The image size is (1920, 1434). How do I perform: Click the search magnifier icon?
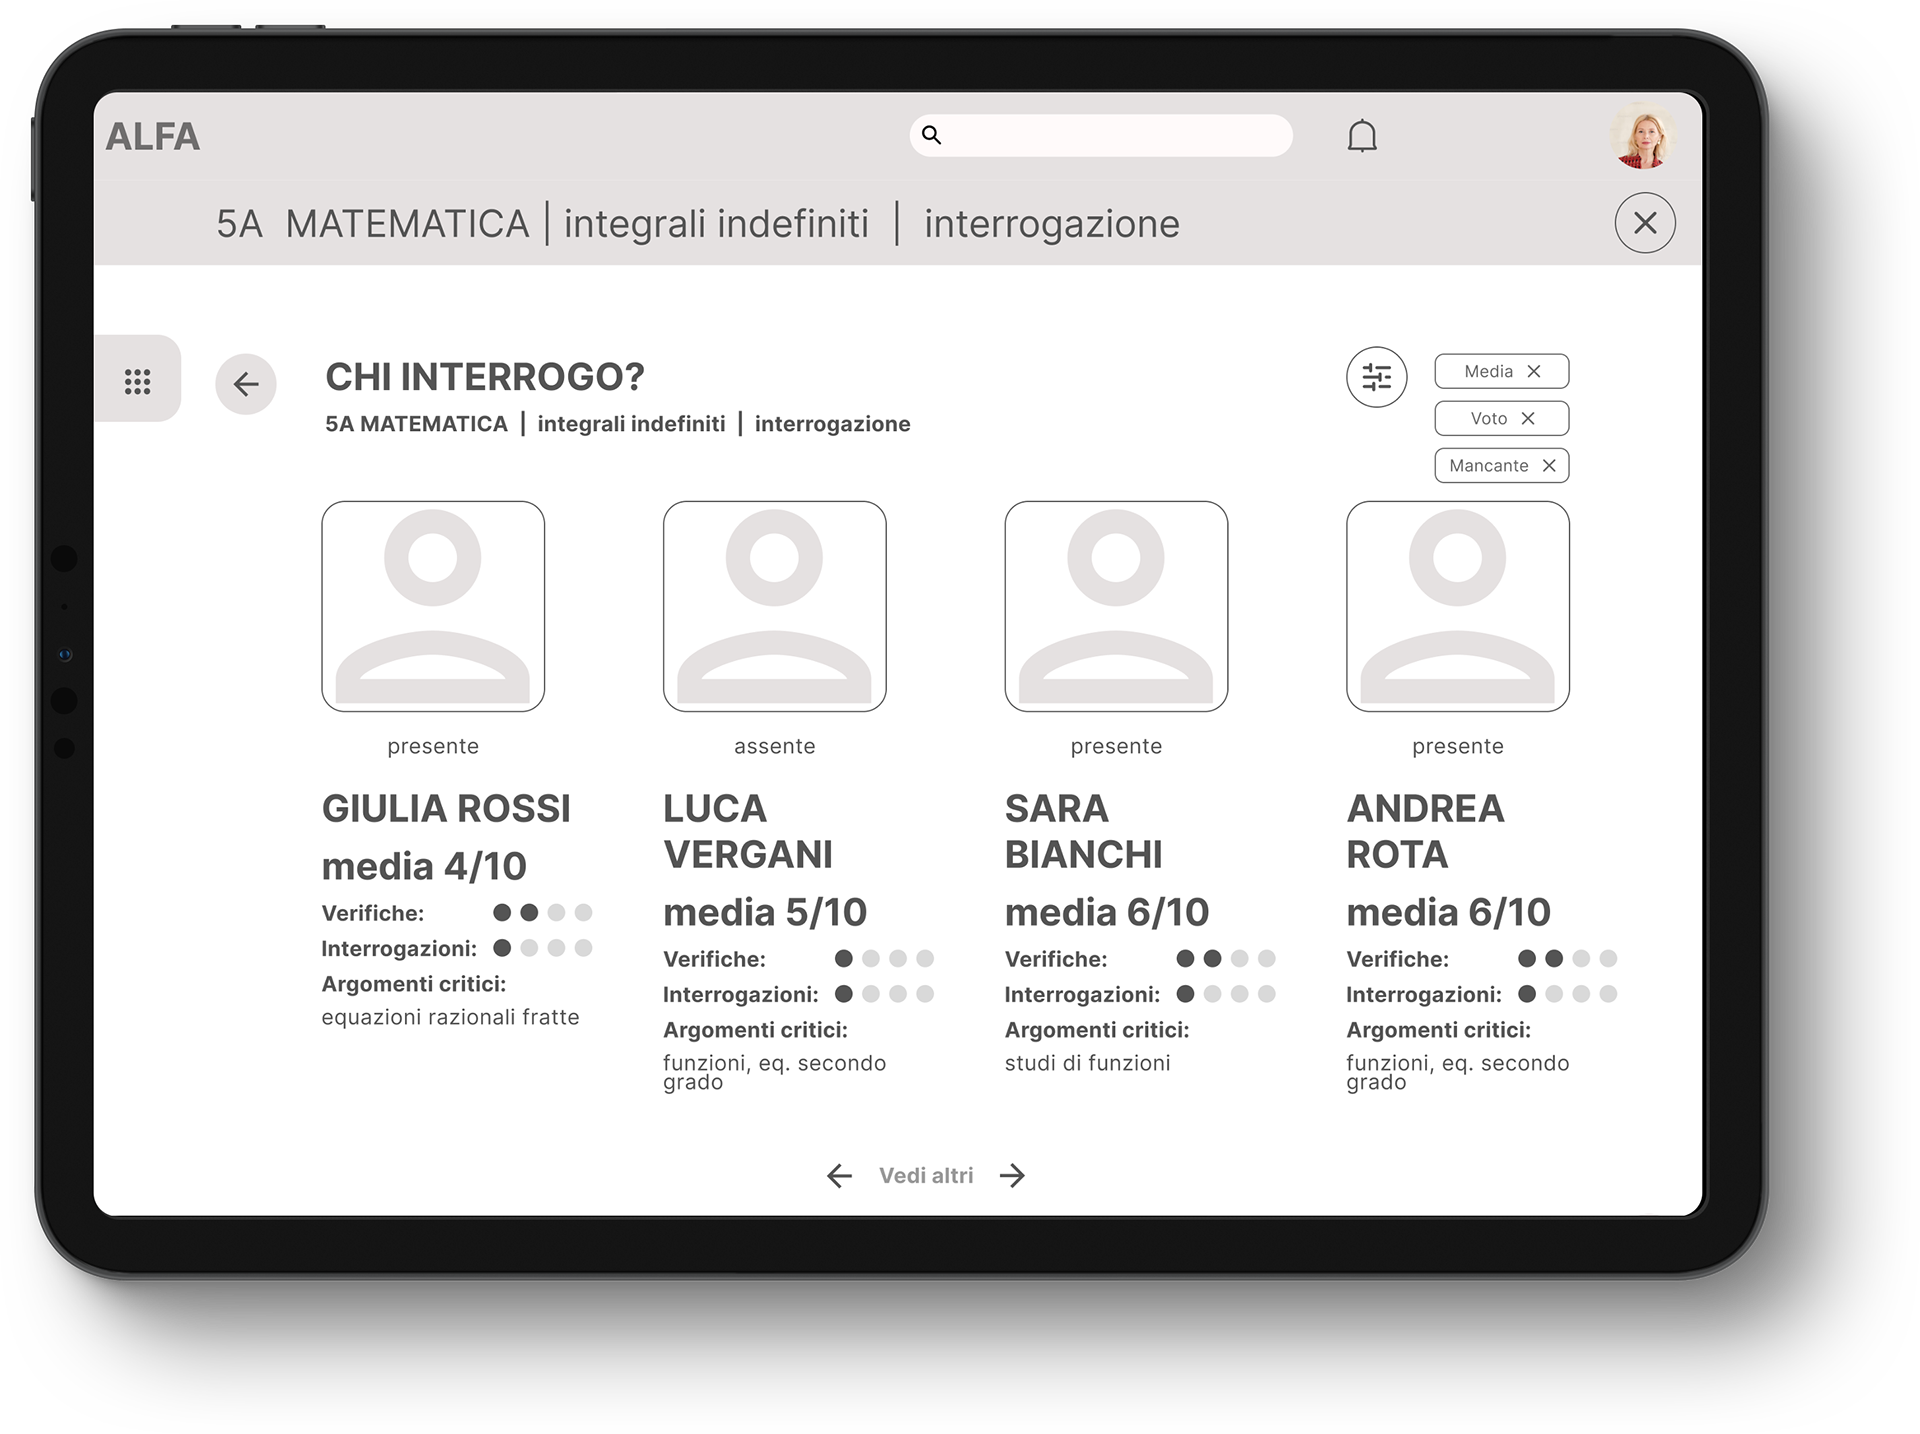click(x=931, y=135)
